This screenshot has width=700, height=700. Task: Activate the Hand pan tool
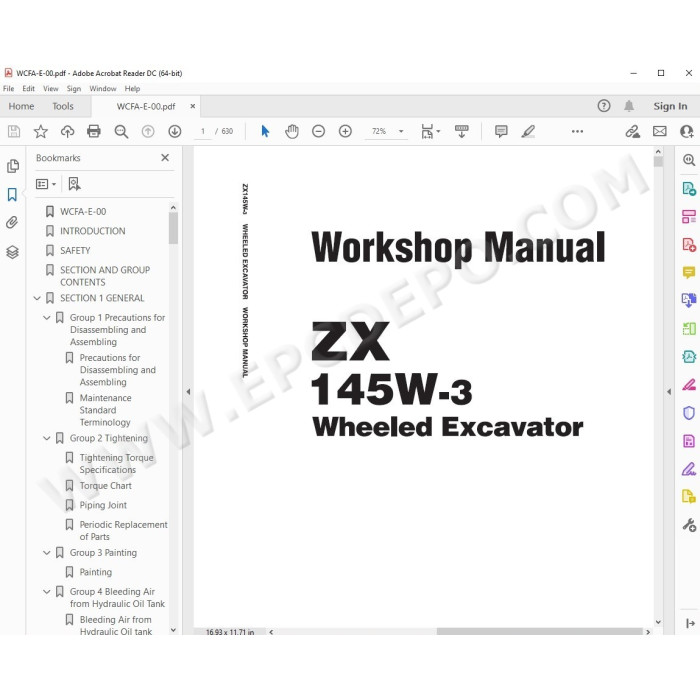click(x=292, y=131)
